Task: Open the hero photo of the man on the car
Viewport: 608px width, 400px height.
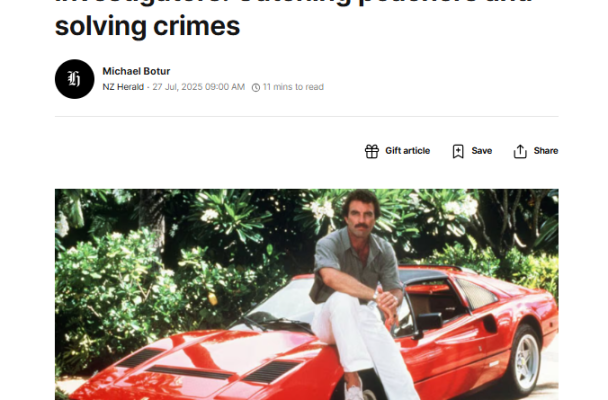Action: (306, 294)
